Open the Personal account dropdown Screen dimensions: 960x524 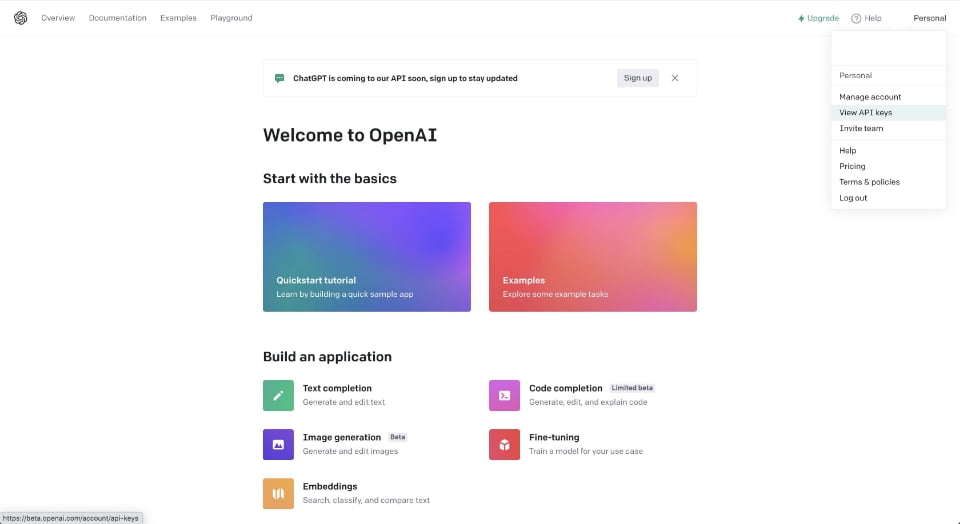coord(929,18)
